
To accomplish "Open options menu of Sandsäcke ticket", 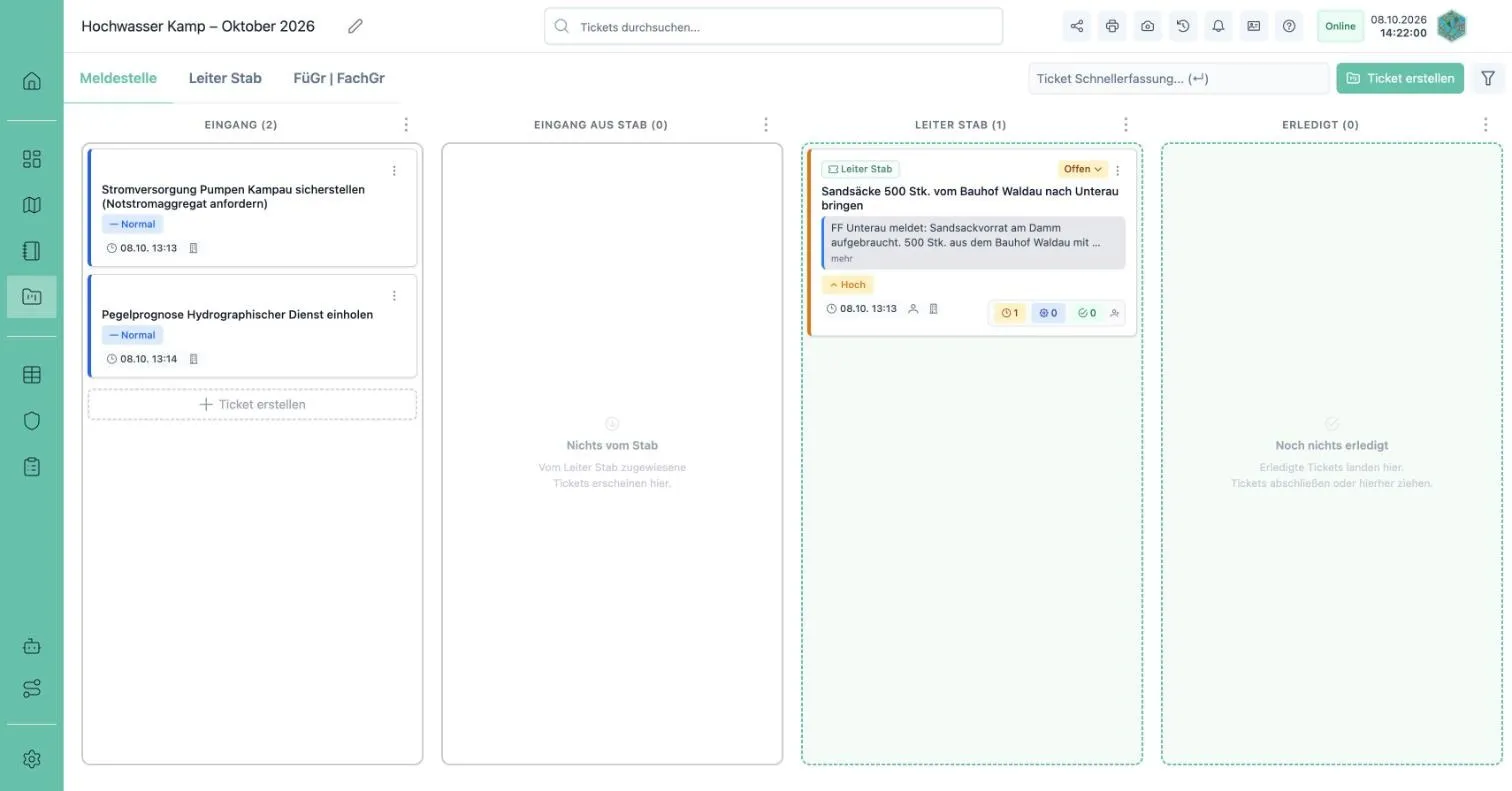I will 1118,170.
